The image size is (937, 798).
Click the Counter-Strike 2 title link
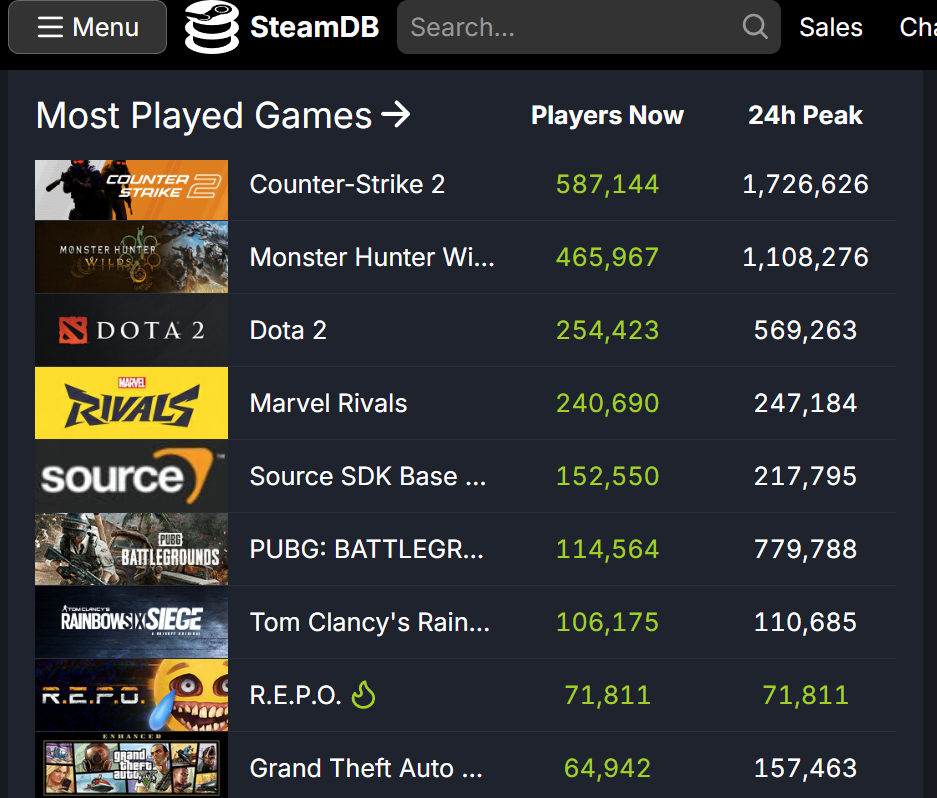pyautogui.click(x=347, y=184)
